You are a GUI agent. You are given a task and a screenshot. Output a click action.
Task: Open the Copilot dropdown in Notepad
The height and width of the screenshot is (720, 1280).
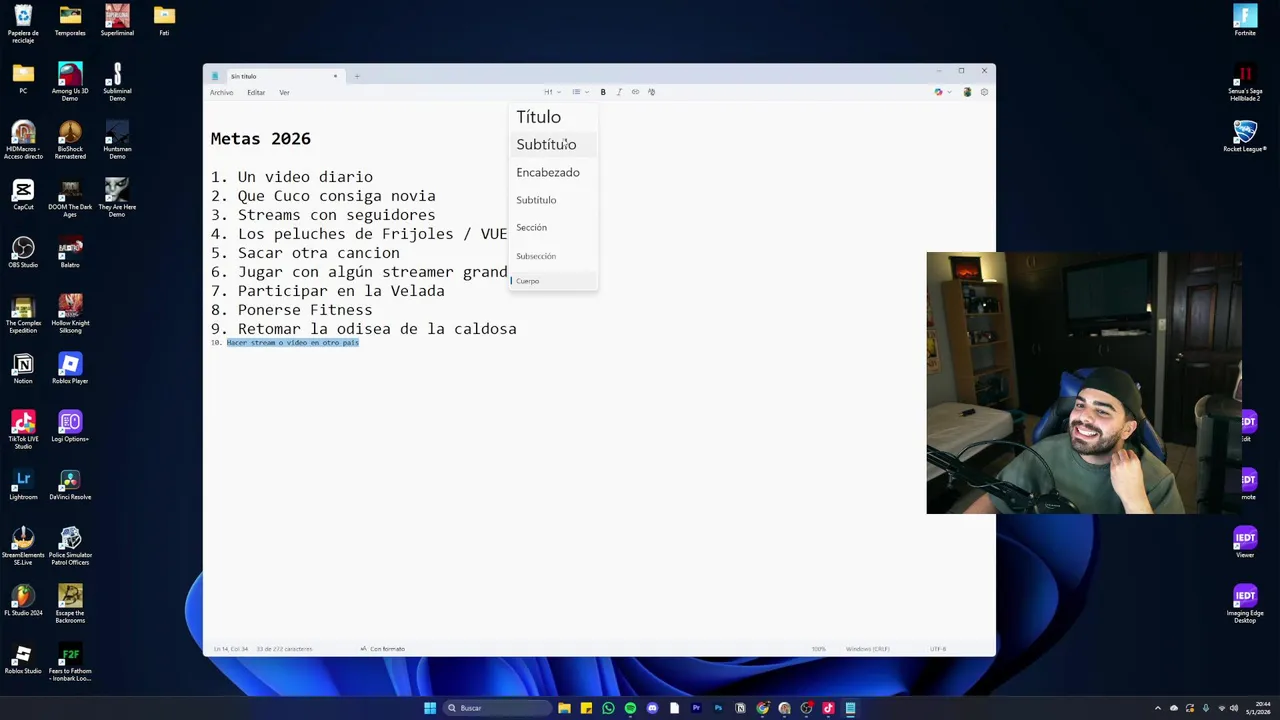click(x=942, y=92)
